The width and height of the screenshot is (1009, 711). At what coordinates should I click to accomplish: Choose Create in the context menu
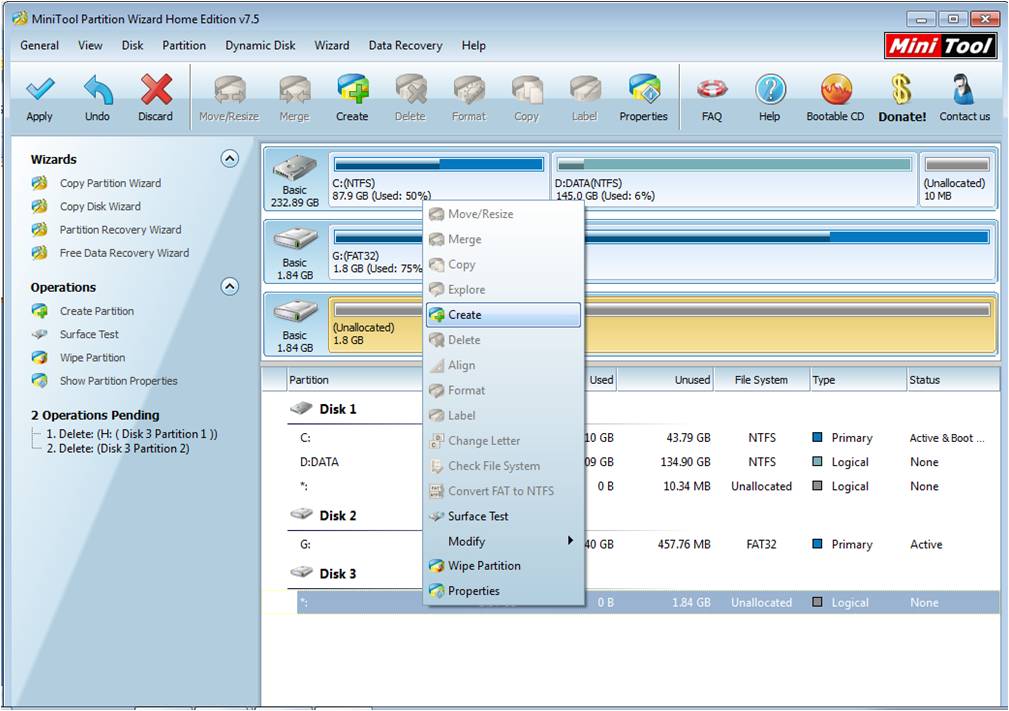pyautogui.click(x=503, y=315)
